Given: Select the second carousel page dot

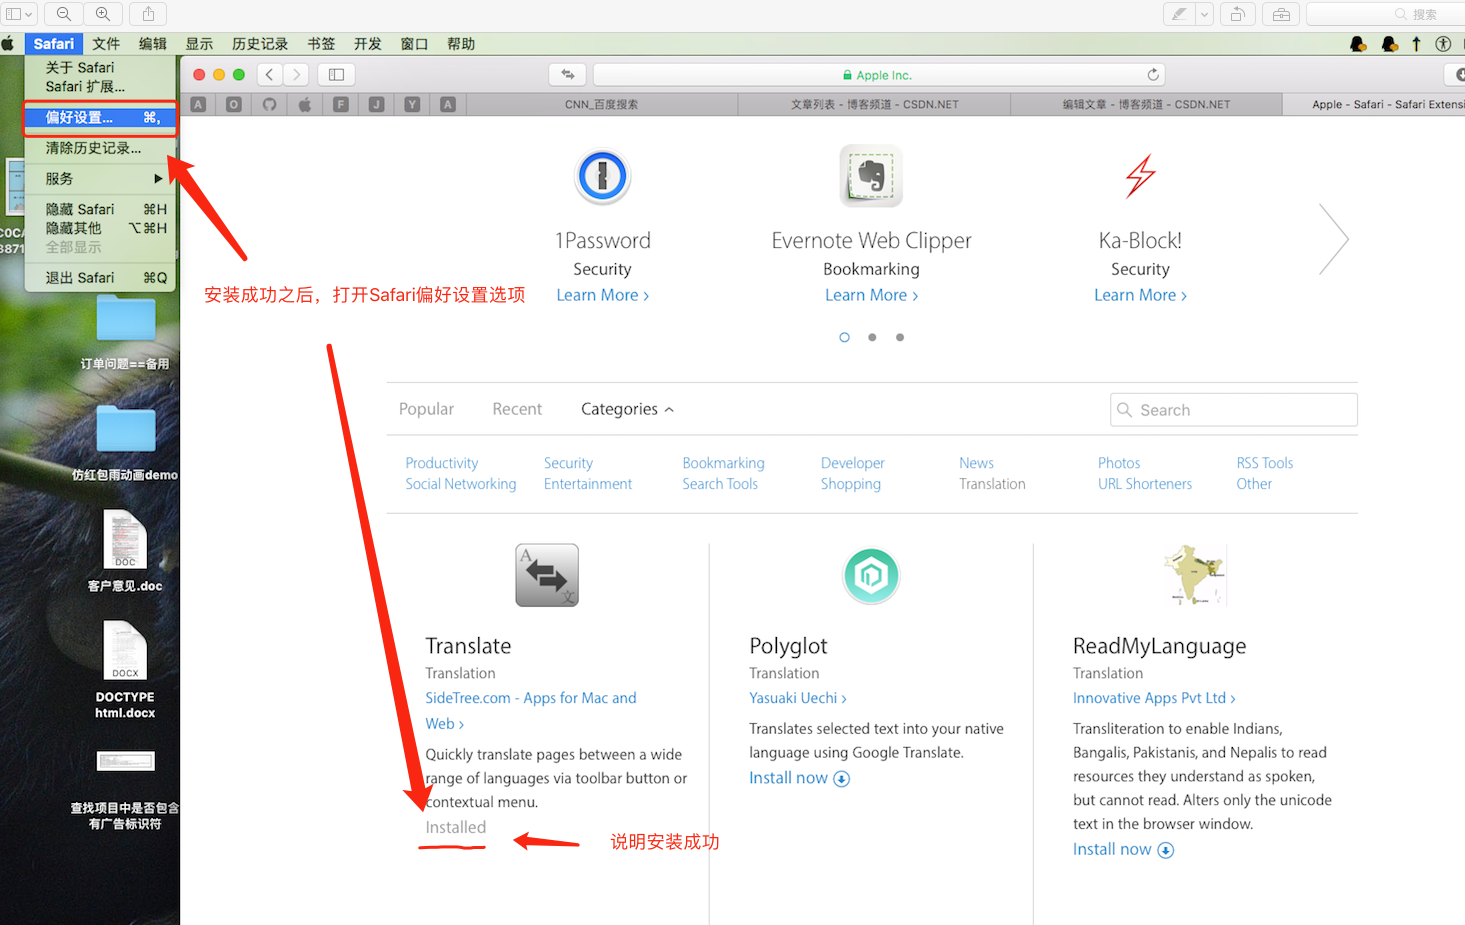Looking at the screenshot, I should 872,338.
